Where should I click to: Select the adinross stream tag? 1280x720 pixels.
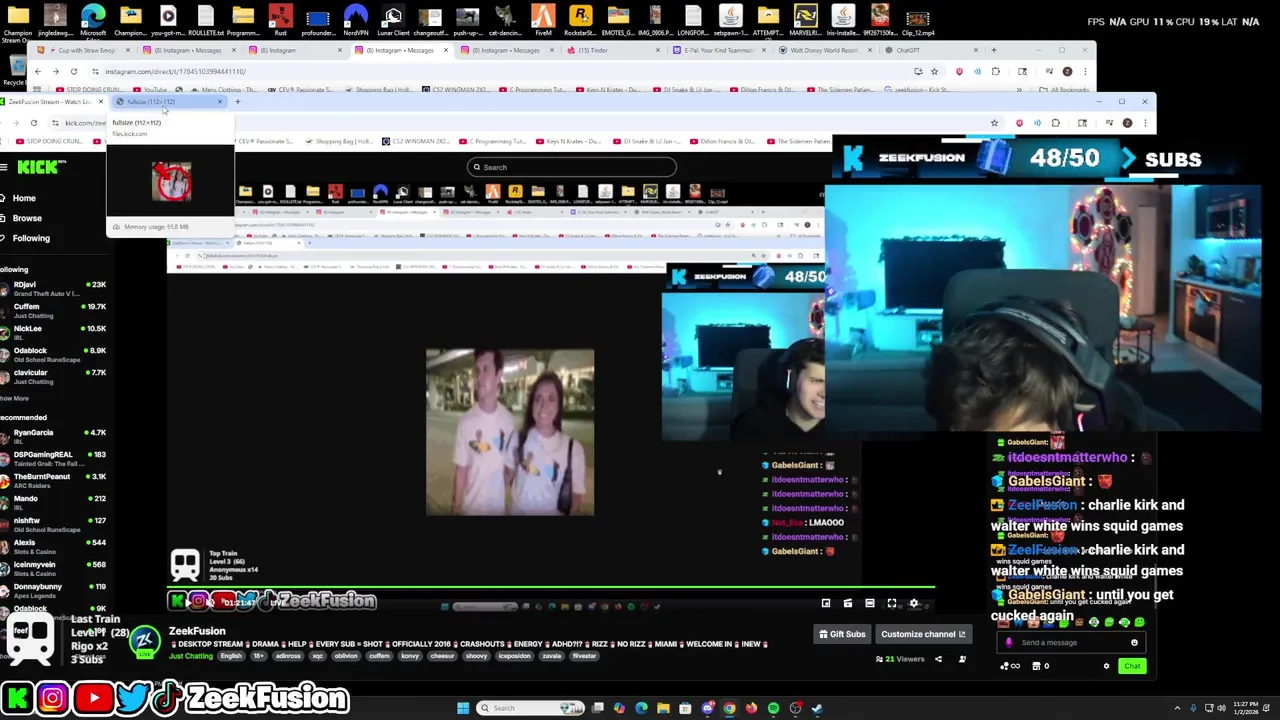pos(288,656)
